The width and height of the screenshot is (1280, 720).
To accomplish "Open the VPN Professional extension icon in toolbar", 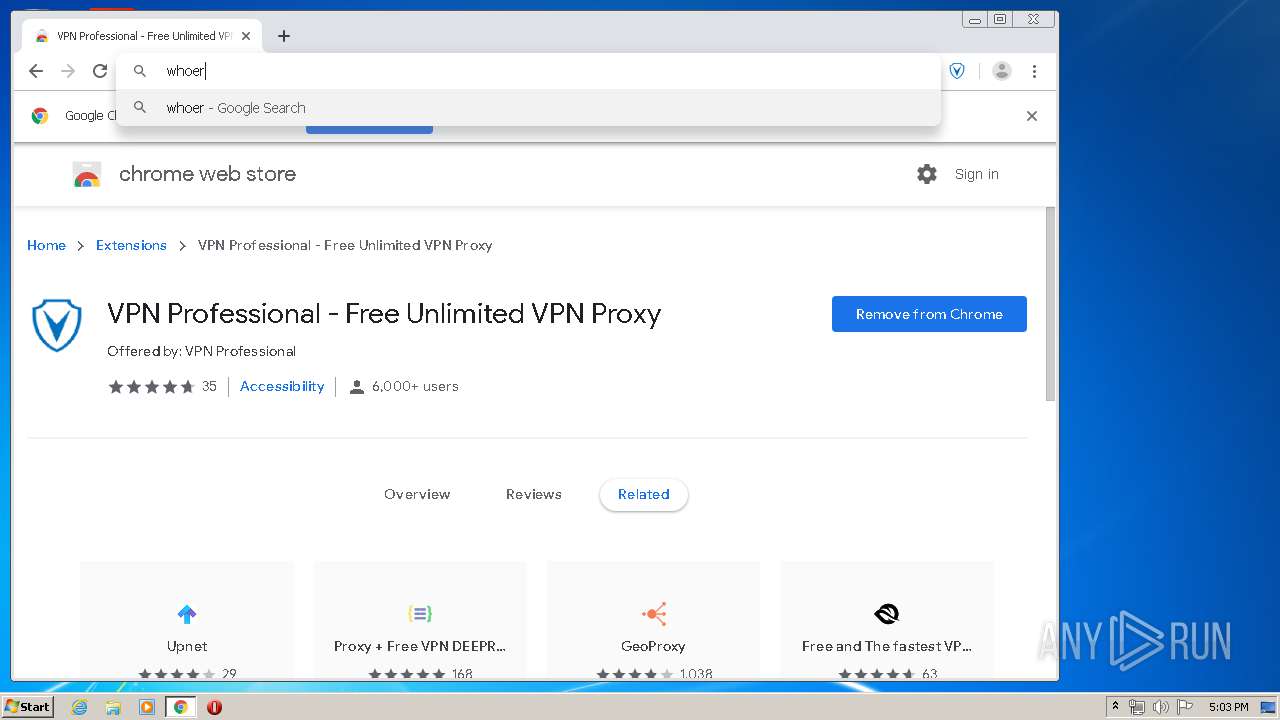I will (957, 71).
